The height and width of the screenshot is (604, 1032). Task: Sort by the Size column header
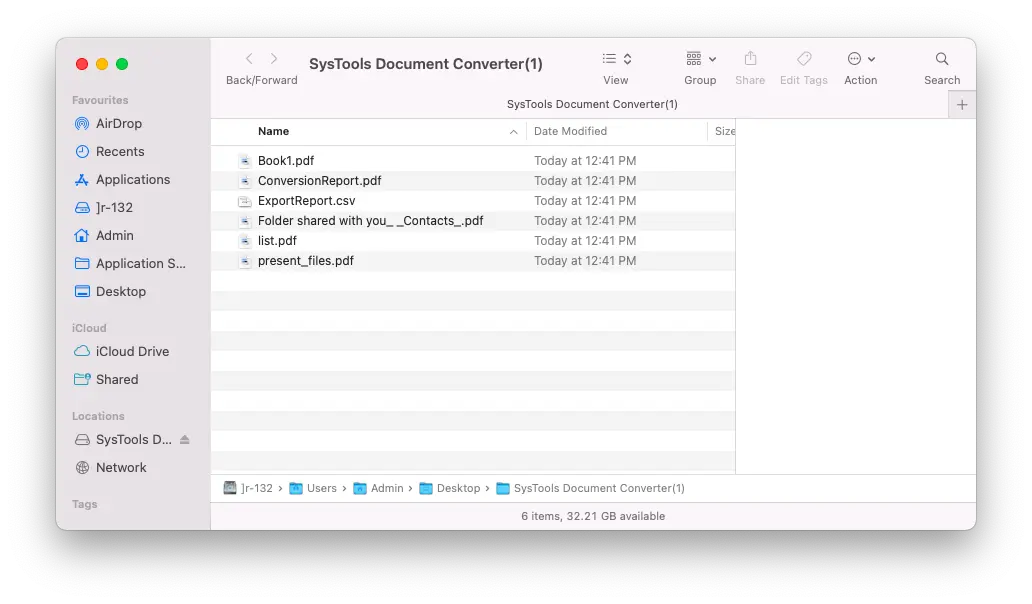(725, 132)
